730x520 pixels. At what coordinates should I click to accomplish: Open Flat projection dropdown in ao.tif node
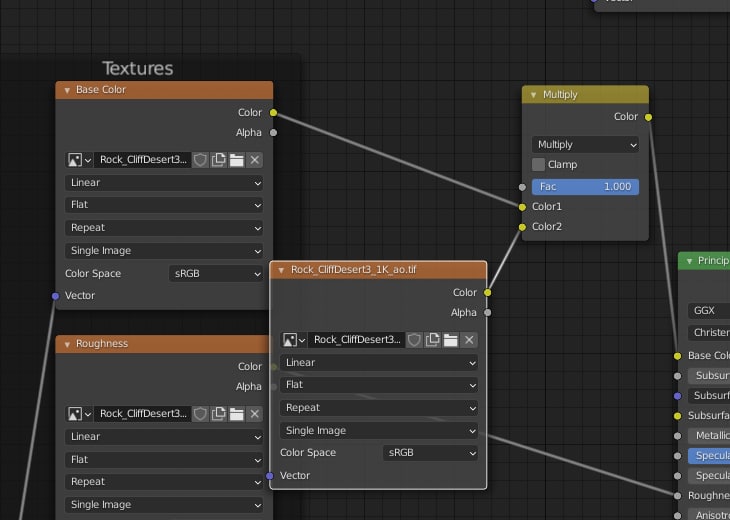pyautogui.click(x=379, y=385)
